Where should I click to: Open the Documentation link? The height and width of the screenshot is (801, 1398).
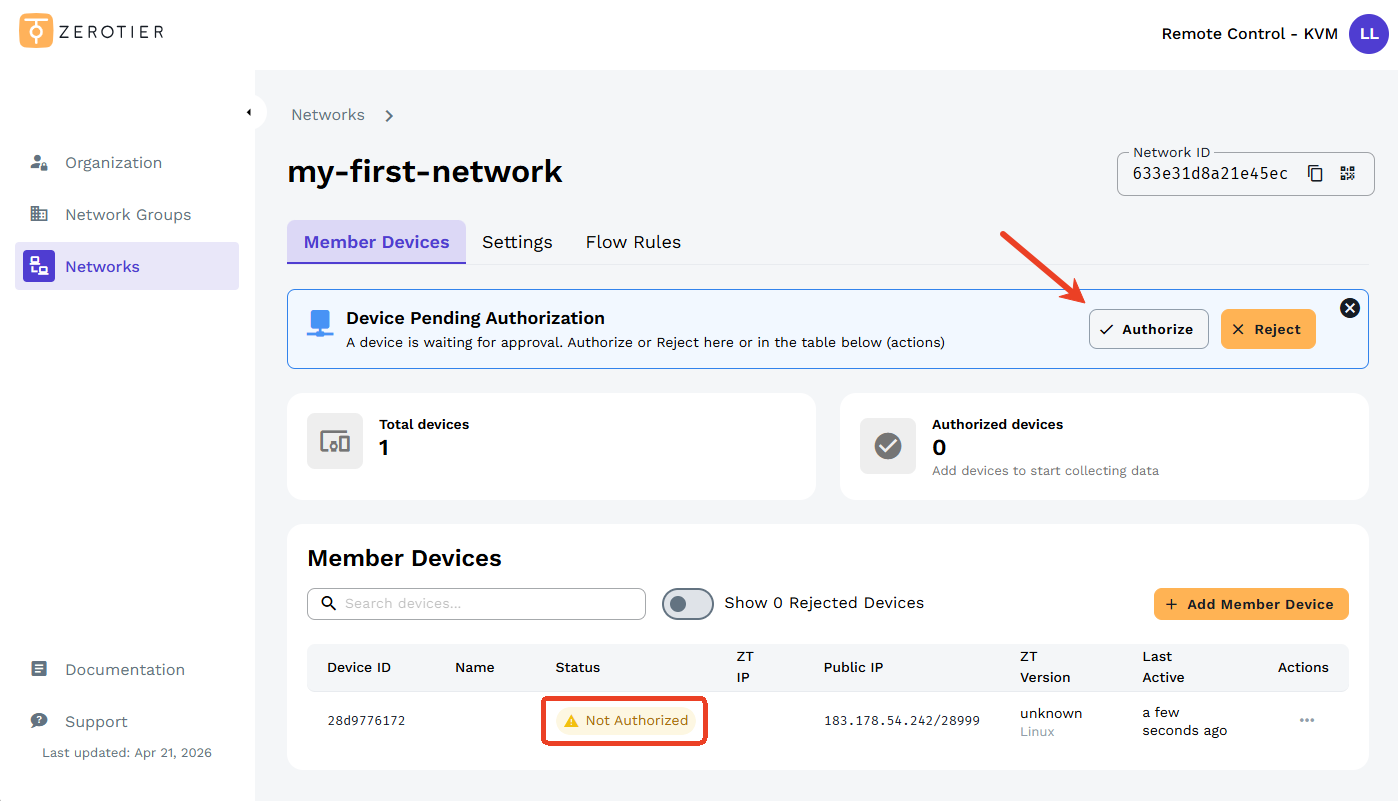pyautogui.click(x=124, y=670)
